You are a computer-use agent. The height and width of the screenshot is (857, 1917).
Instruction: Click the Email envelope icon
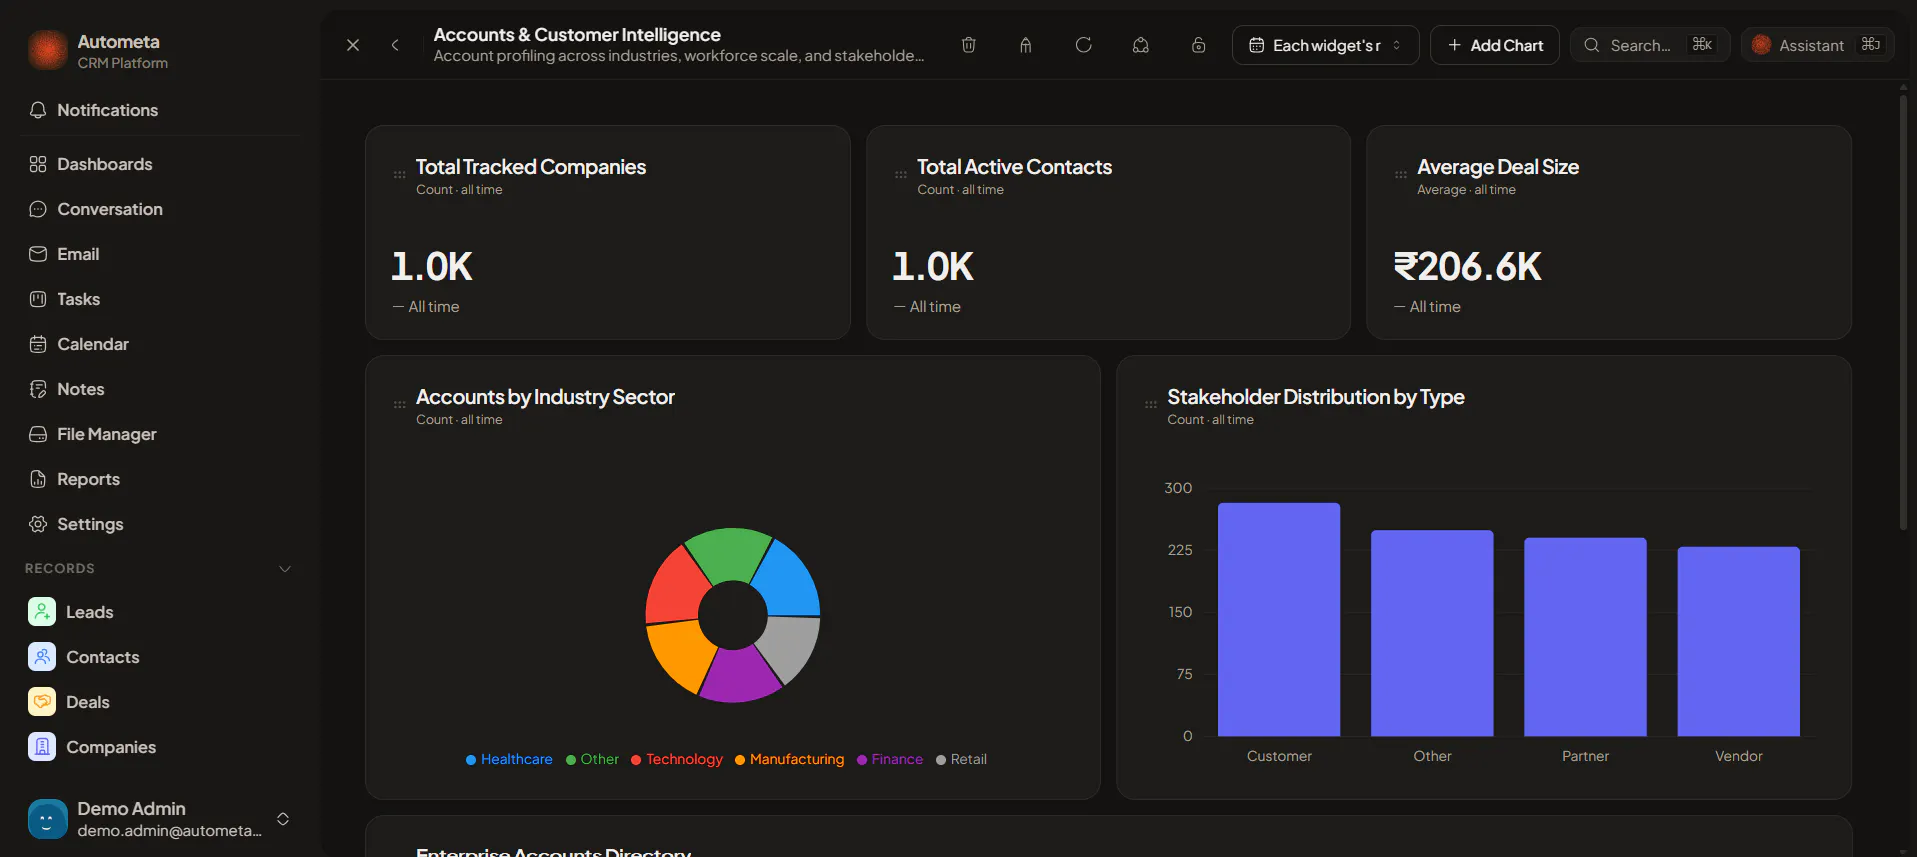38,254
